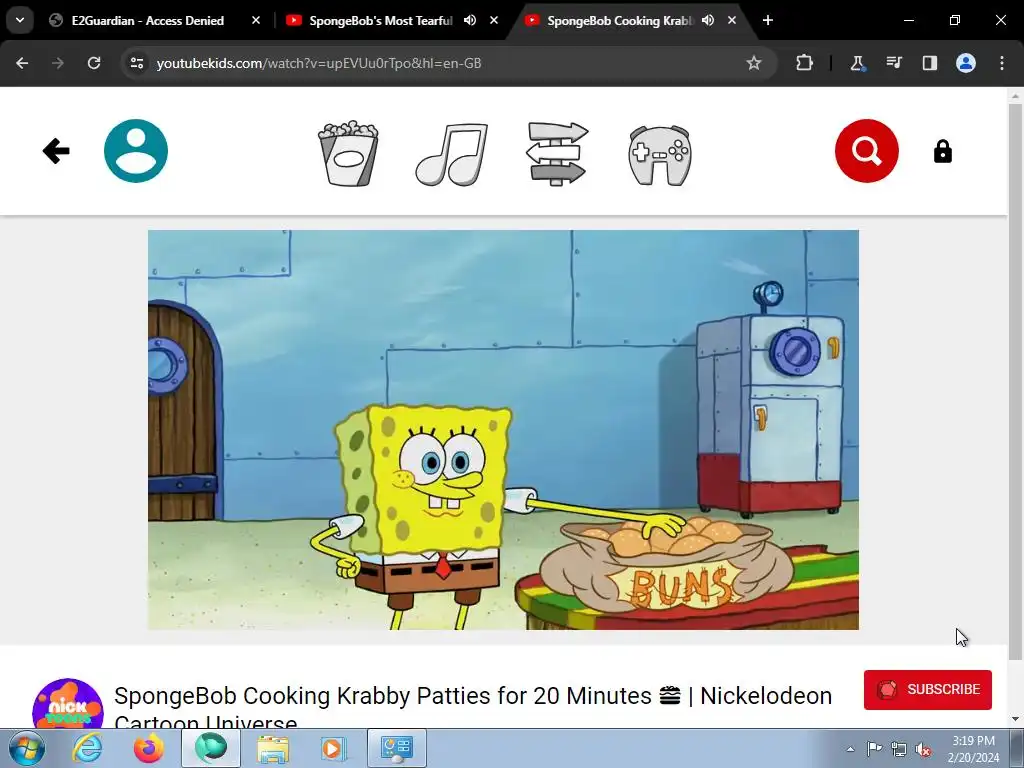Select the SpongeBob Cooking Krabby tab

618,21
